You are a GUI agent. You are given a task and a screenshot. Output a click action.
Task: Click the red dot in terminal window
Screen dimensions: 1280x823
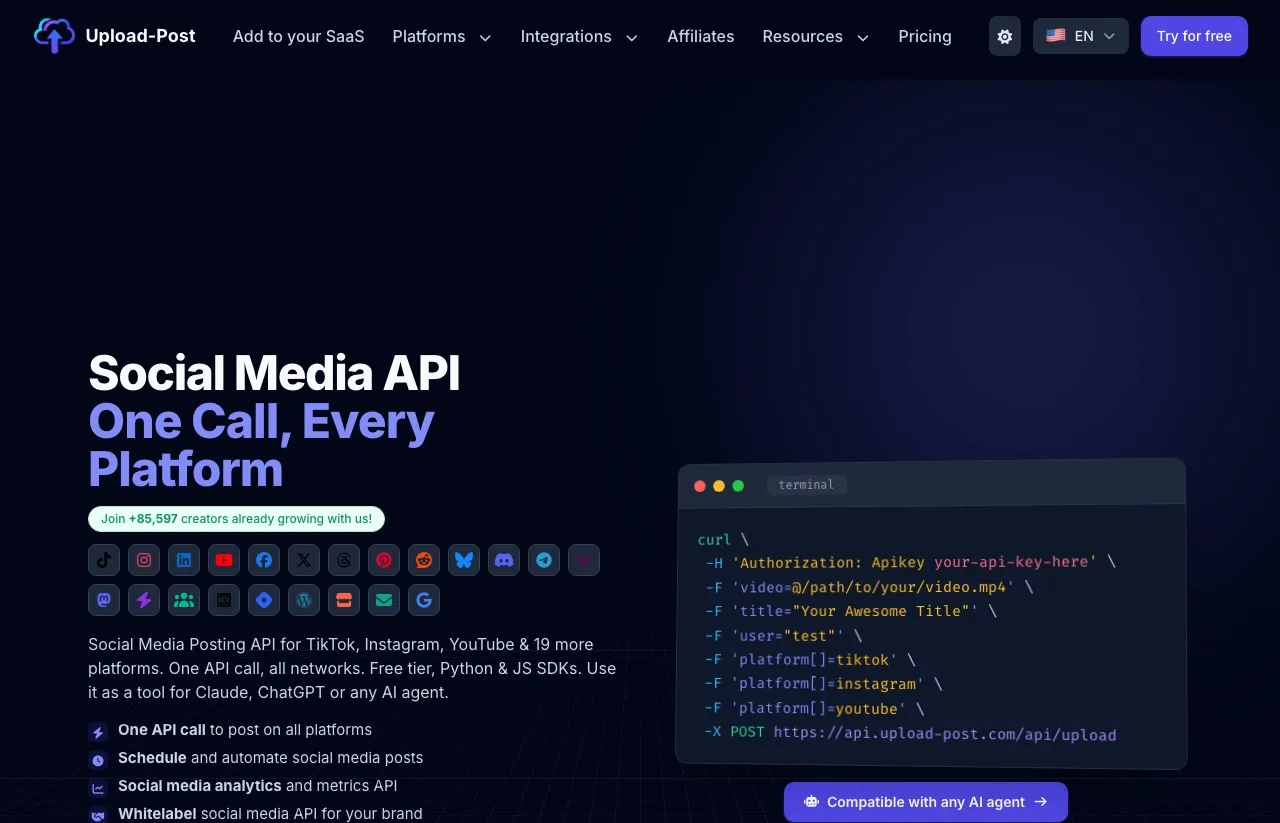[700, 486]
